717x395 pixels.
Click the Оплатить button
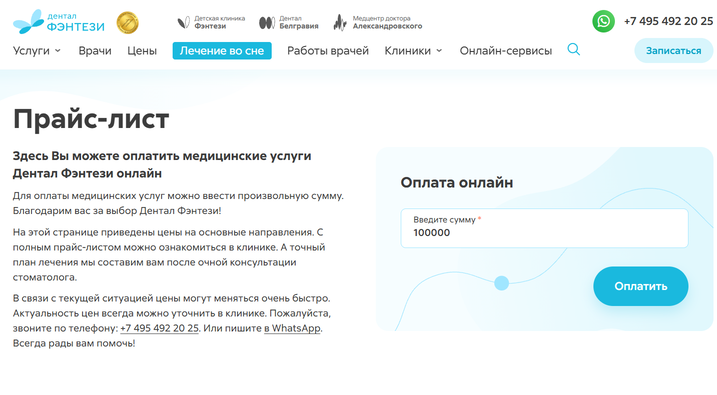641,286
